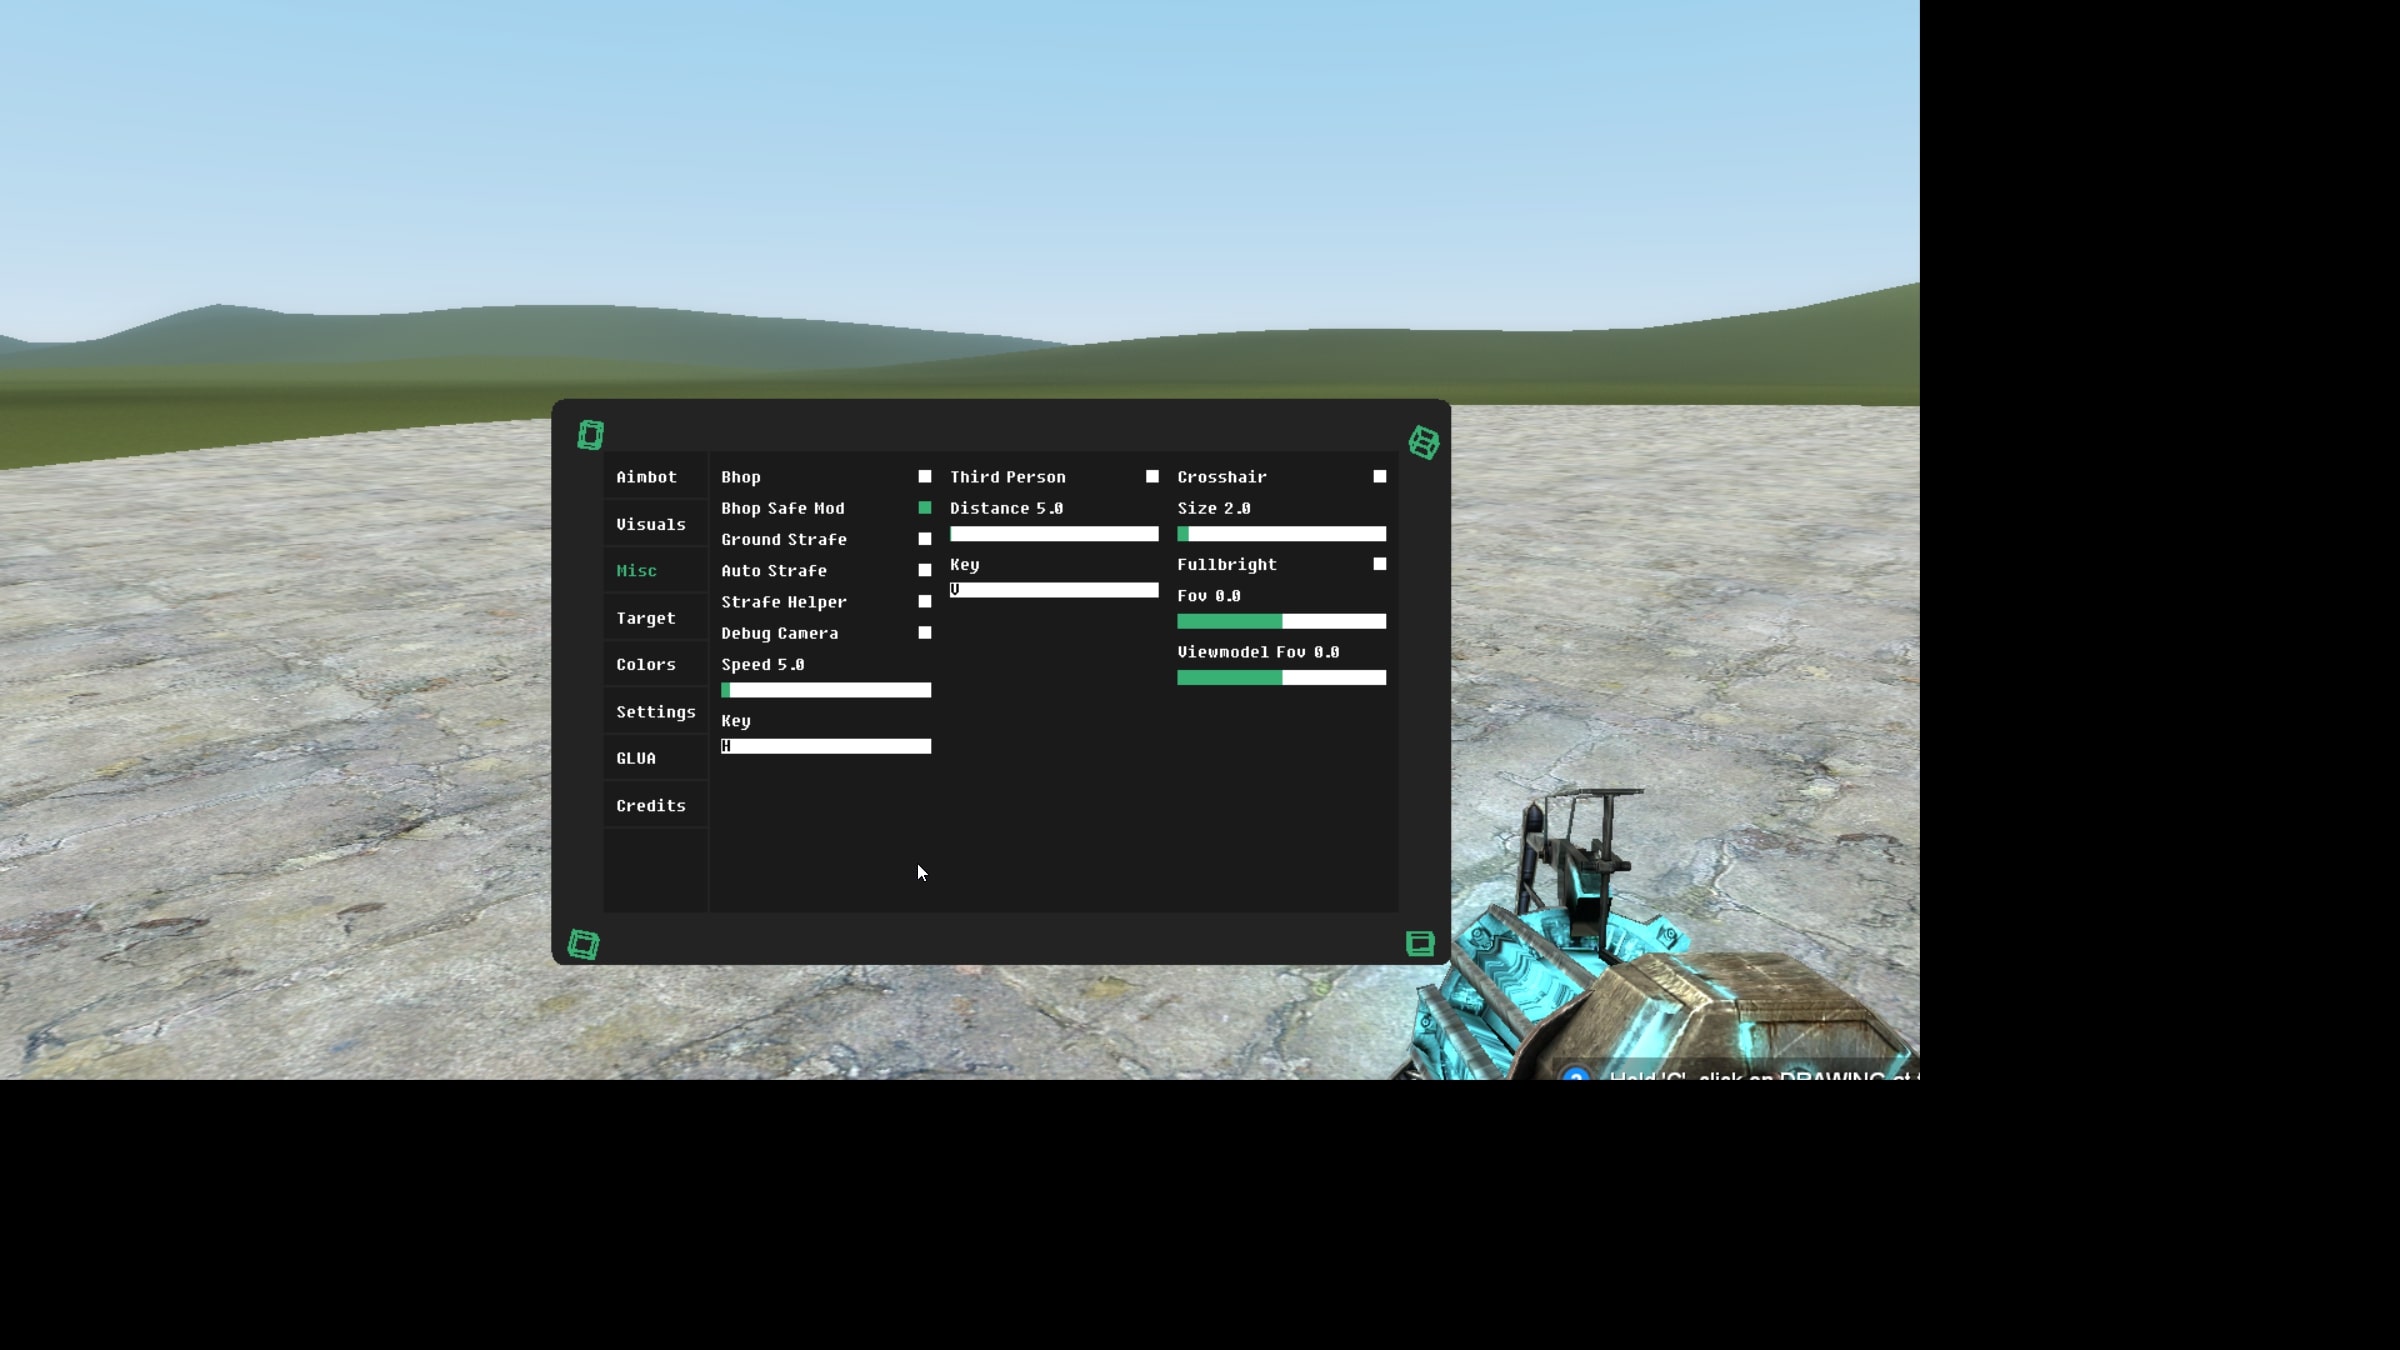Viewport: 2400px width, 1350px height.
Task: Adjust the Speed slider
Action: [x=826, y=690]
